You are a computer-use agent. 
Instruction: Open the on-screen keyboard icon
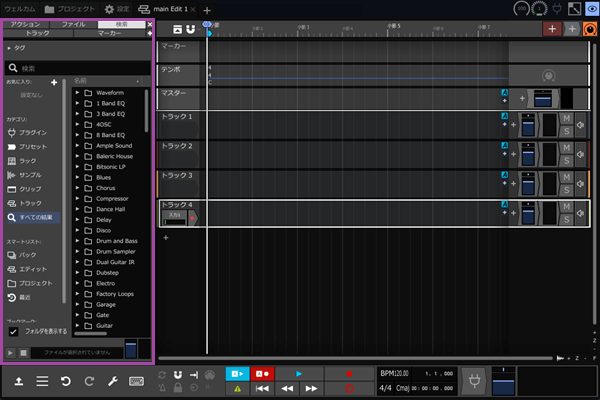coord(136,381)
